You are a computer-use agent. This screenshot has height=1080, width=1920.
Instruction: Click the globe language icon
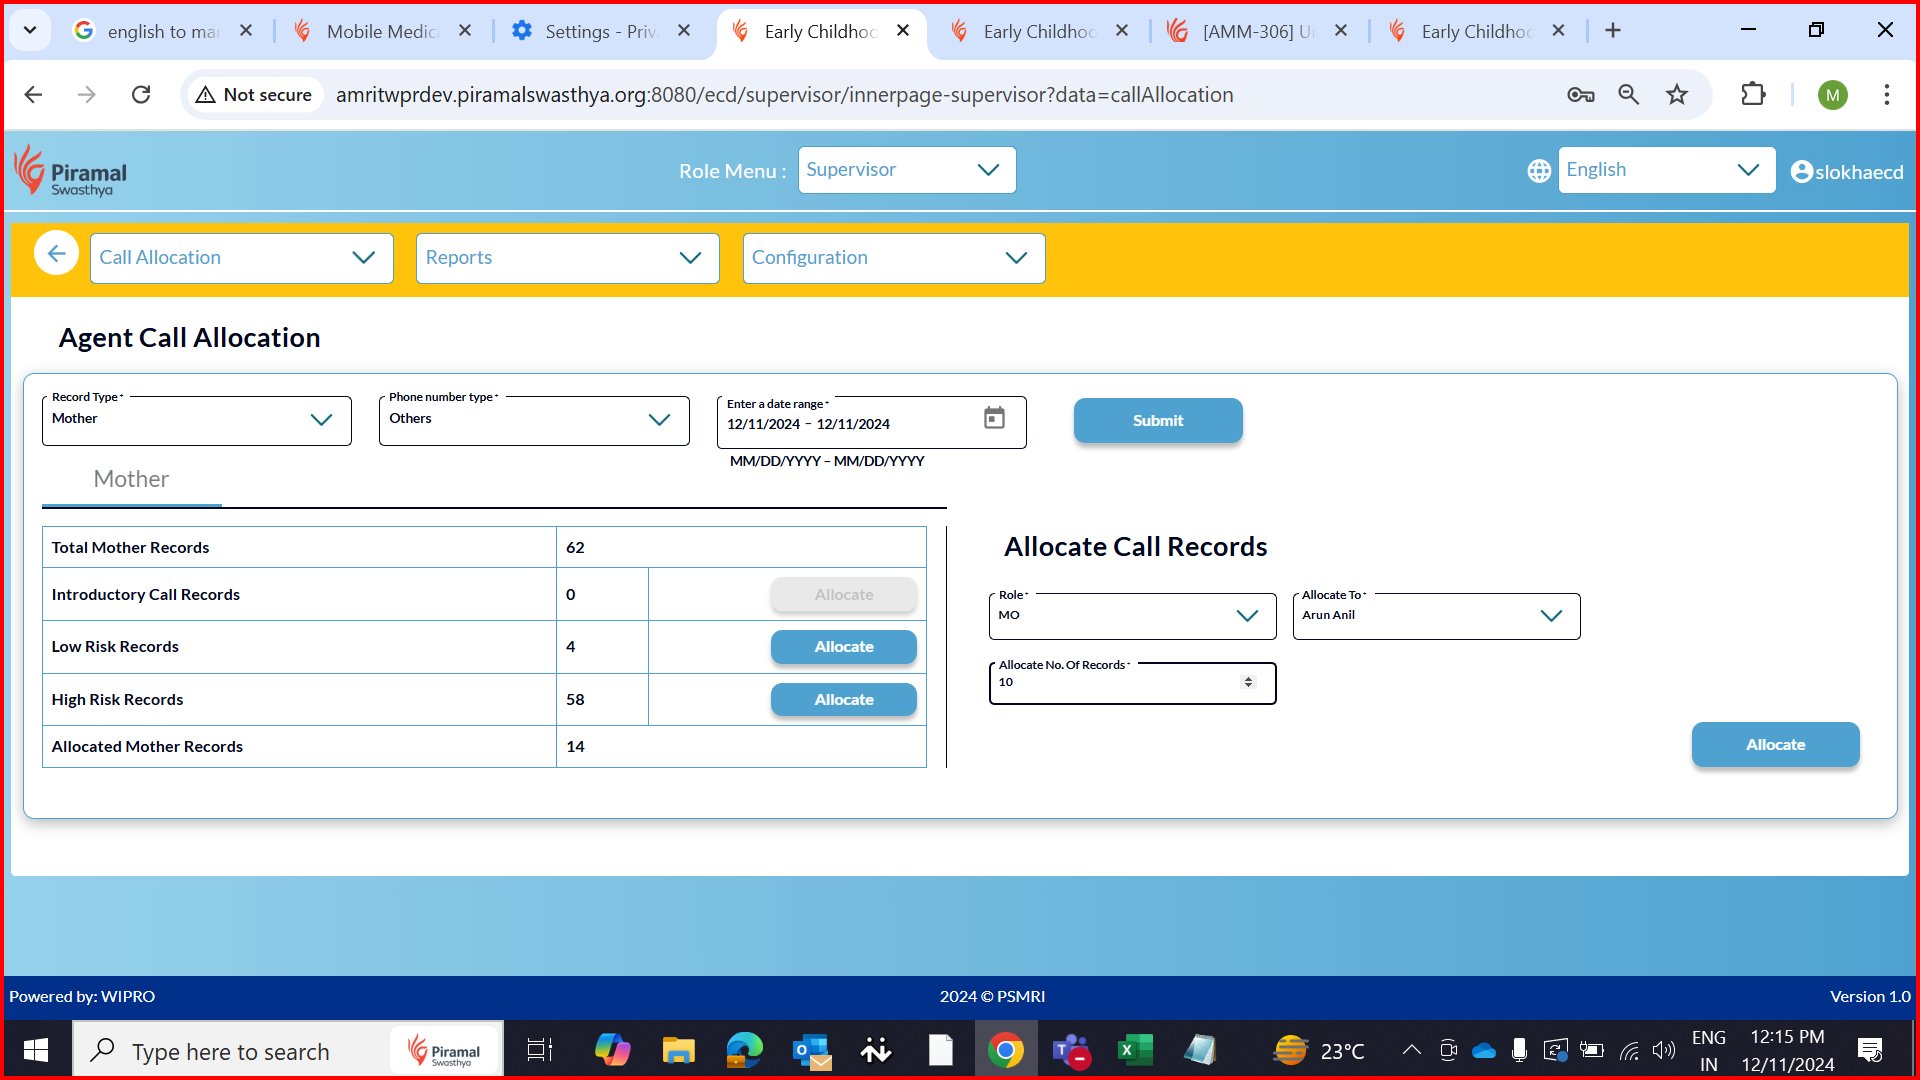coord(1539,171)
